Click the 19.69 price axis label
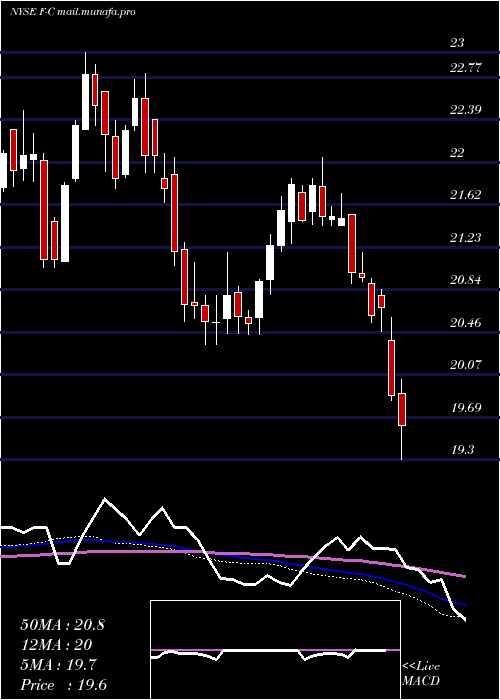This screenshot has width=500, height=700. [x=466, y=407]
